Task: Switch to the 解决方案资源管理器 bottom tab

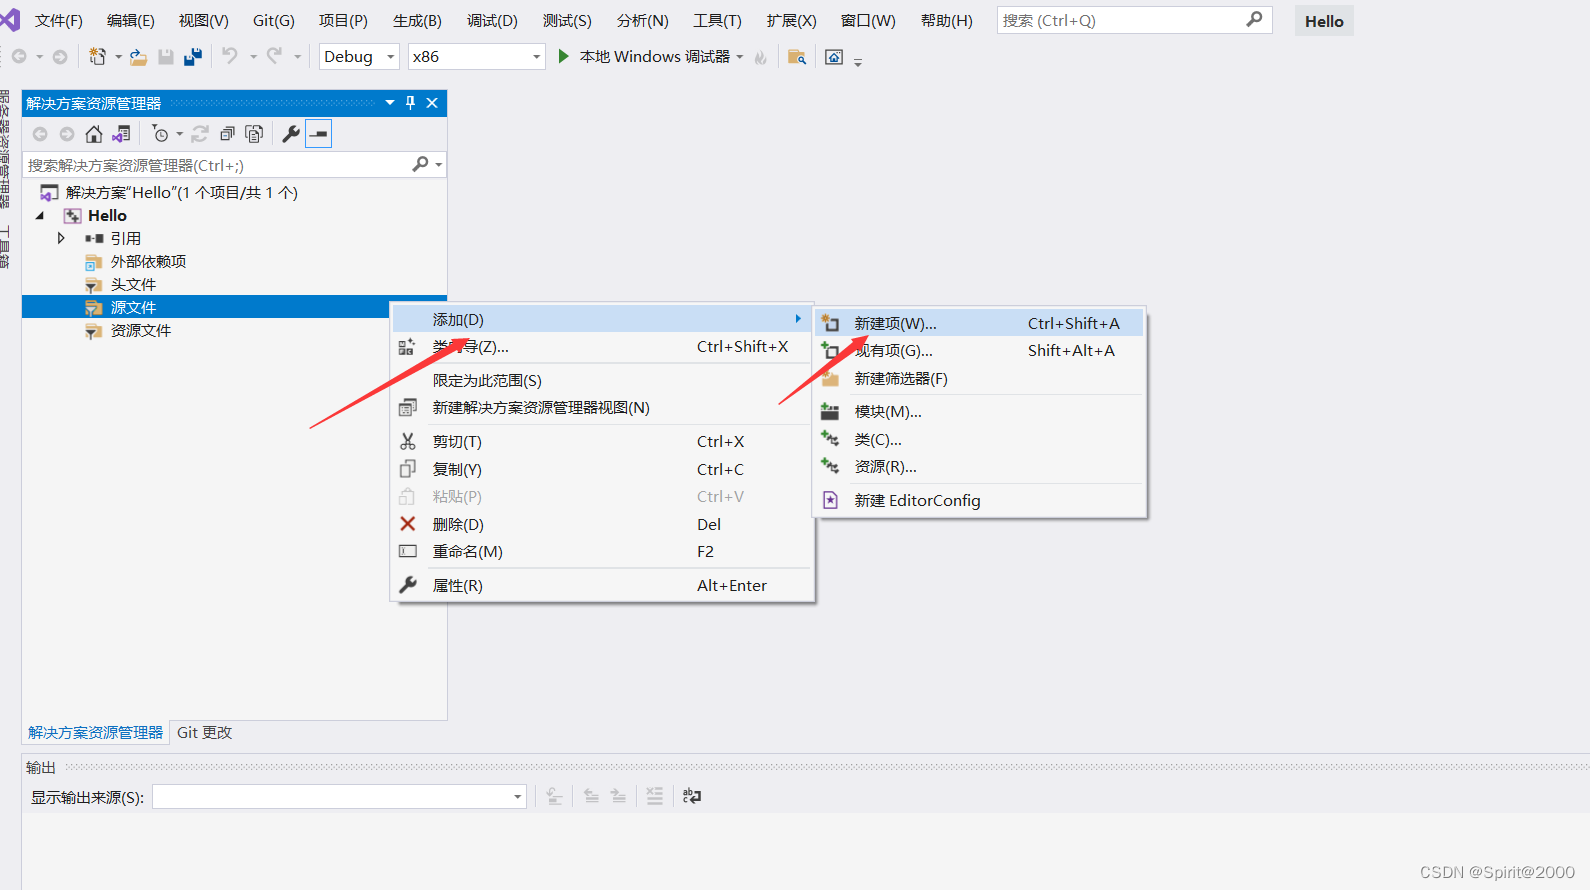Action: [x=95, y=732]
